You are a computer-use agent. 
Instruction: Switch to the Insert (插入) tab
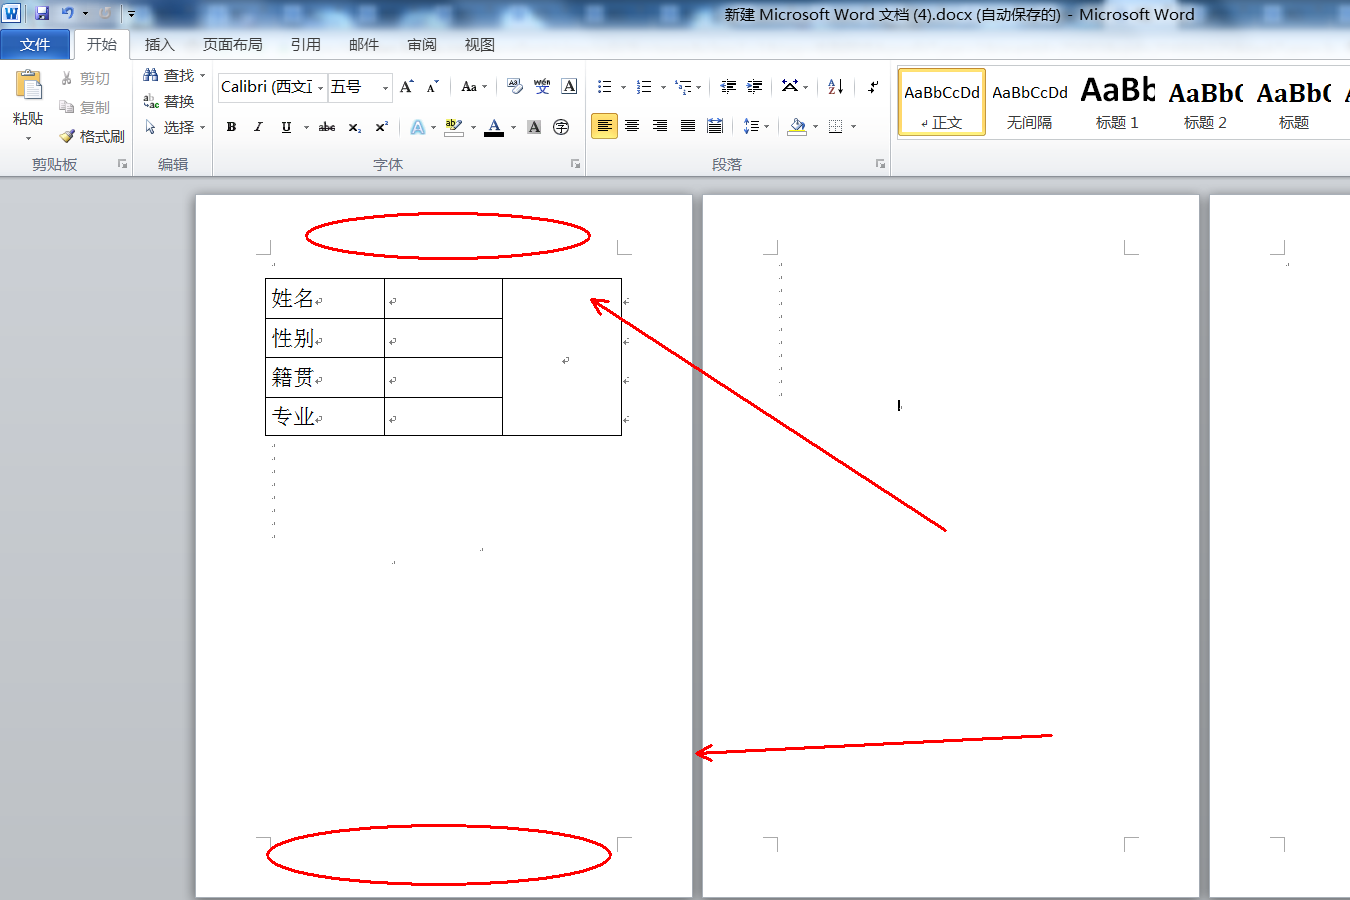tap(159, 45)
